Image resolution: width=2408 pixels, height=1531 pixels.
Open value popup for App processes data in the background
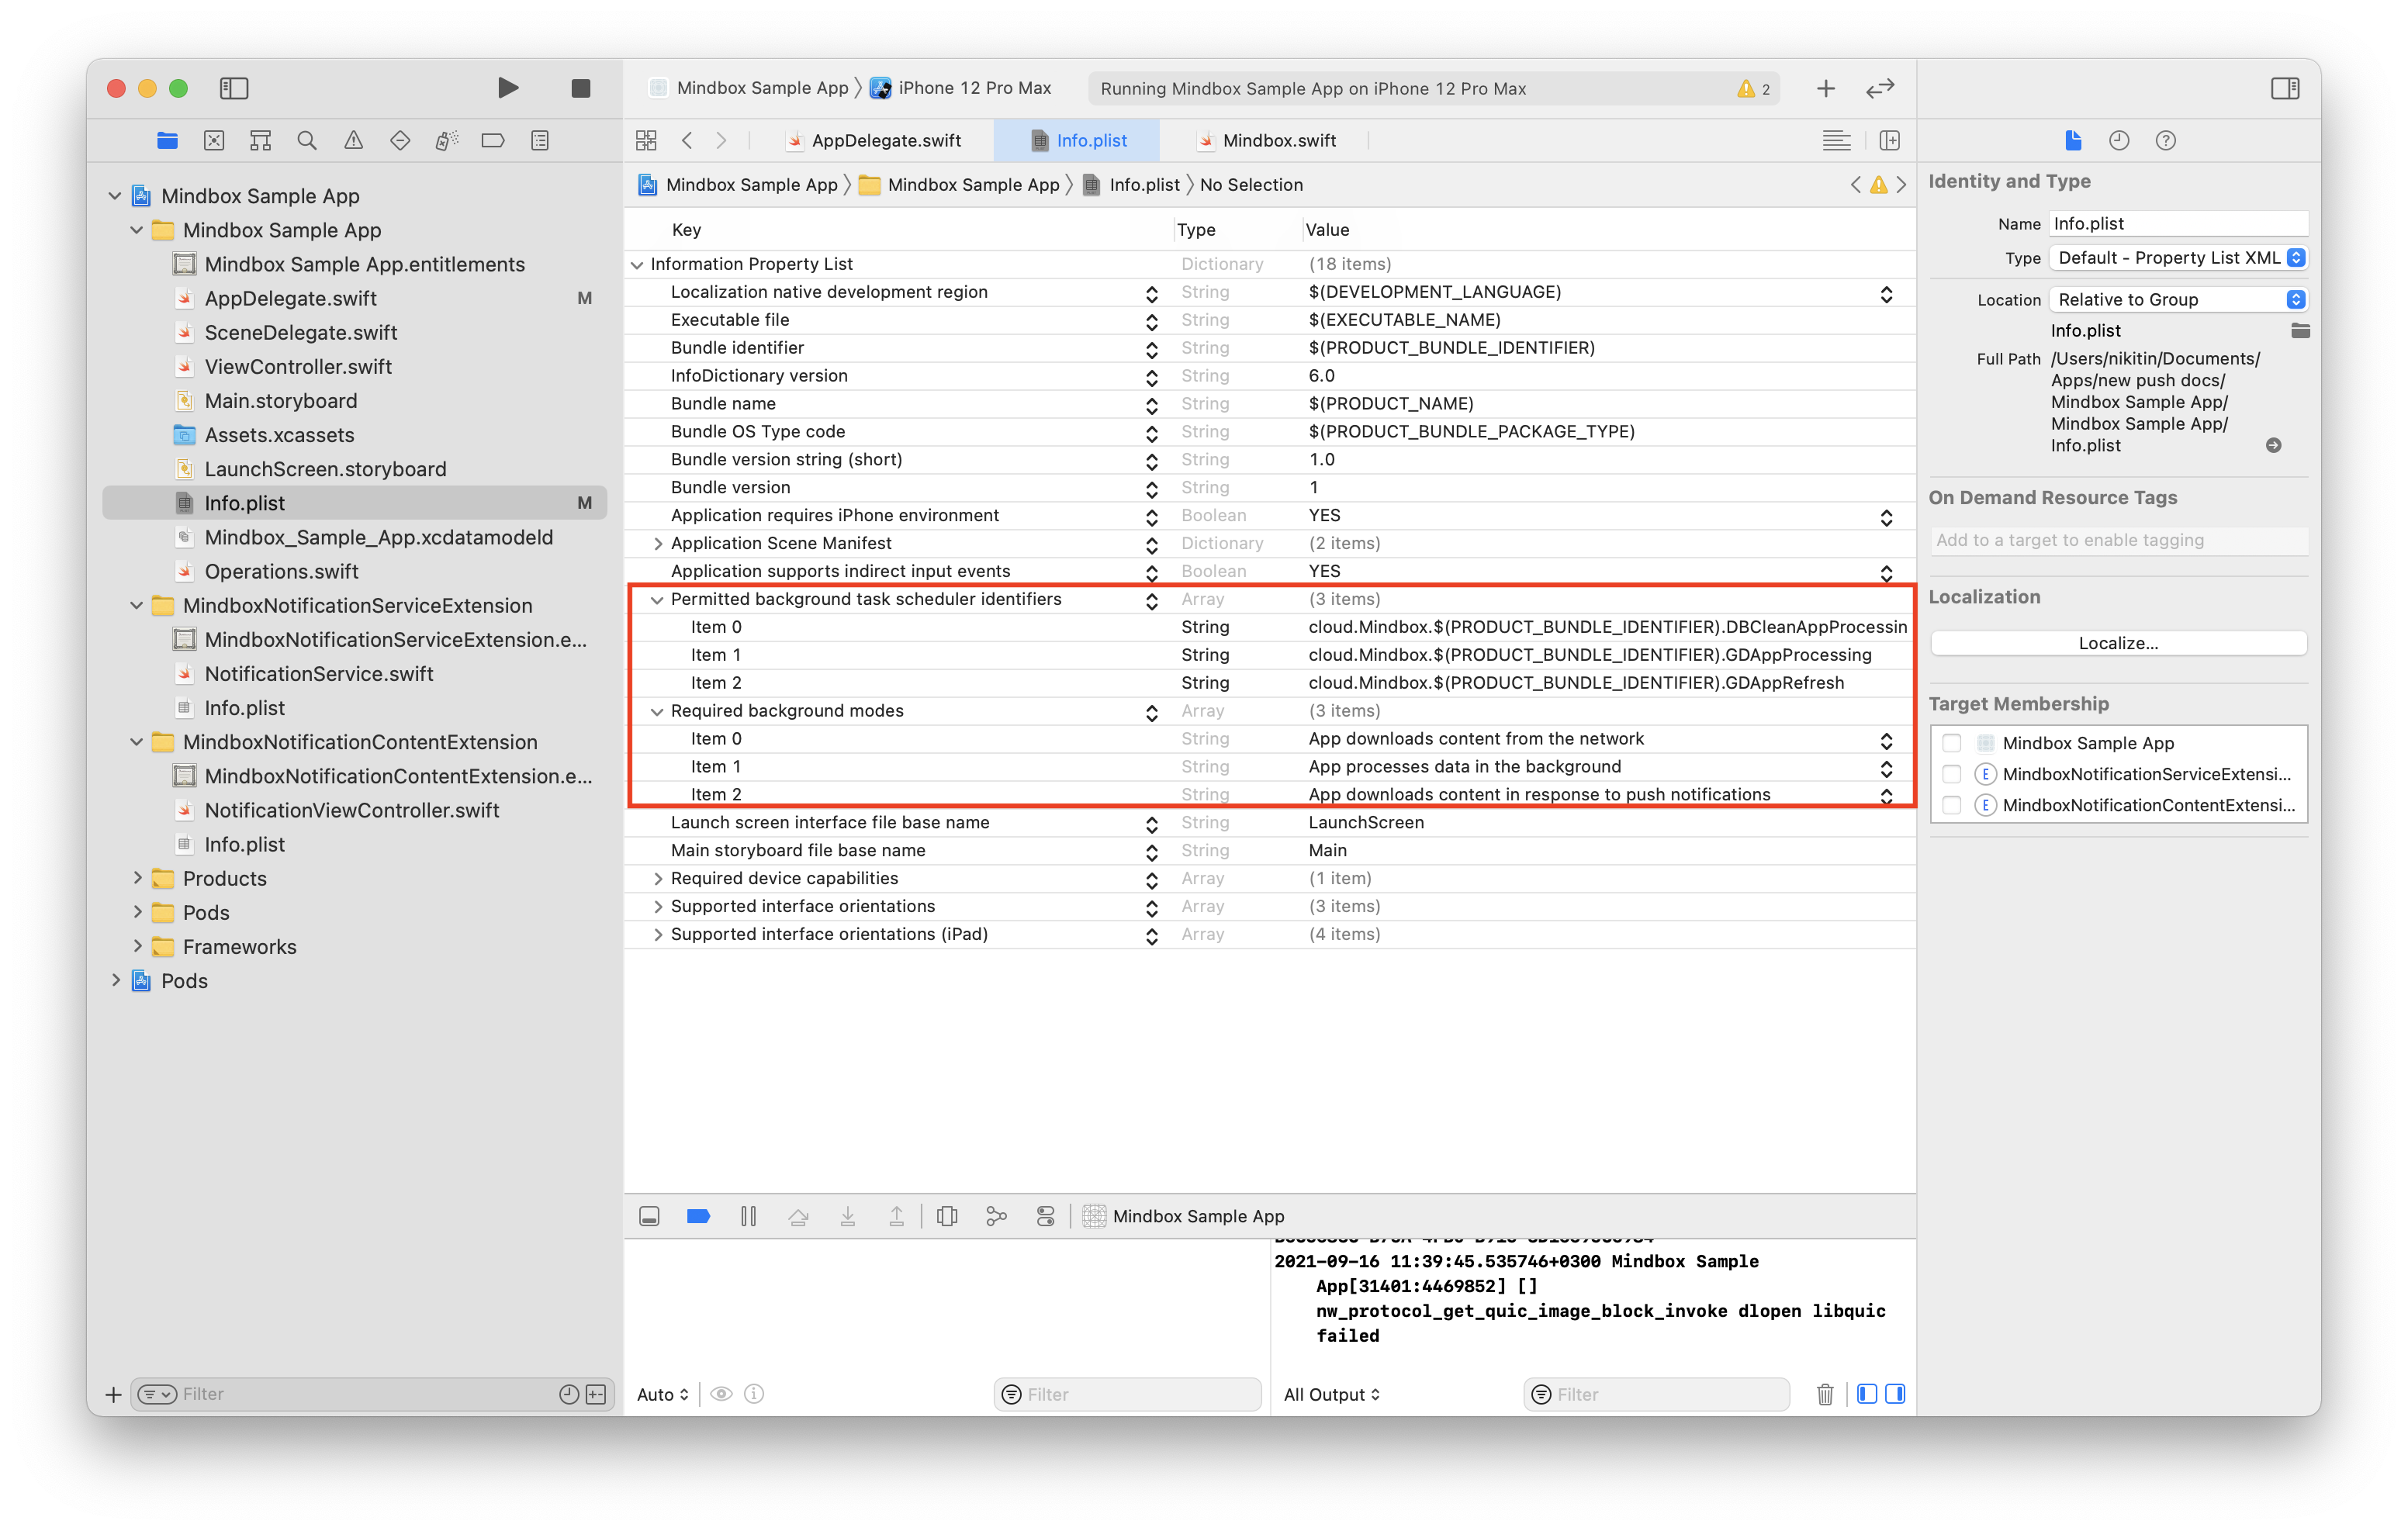(x=1886, y=768)
